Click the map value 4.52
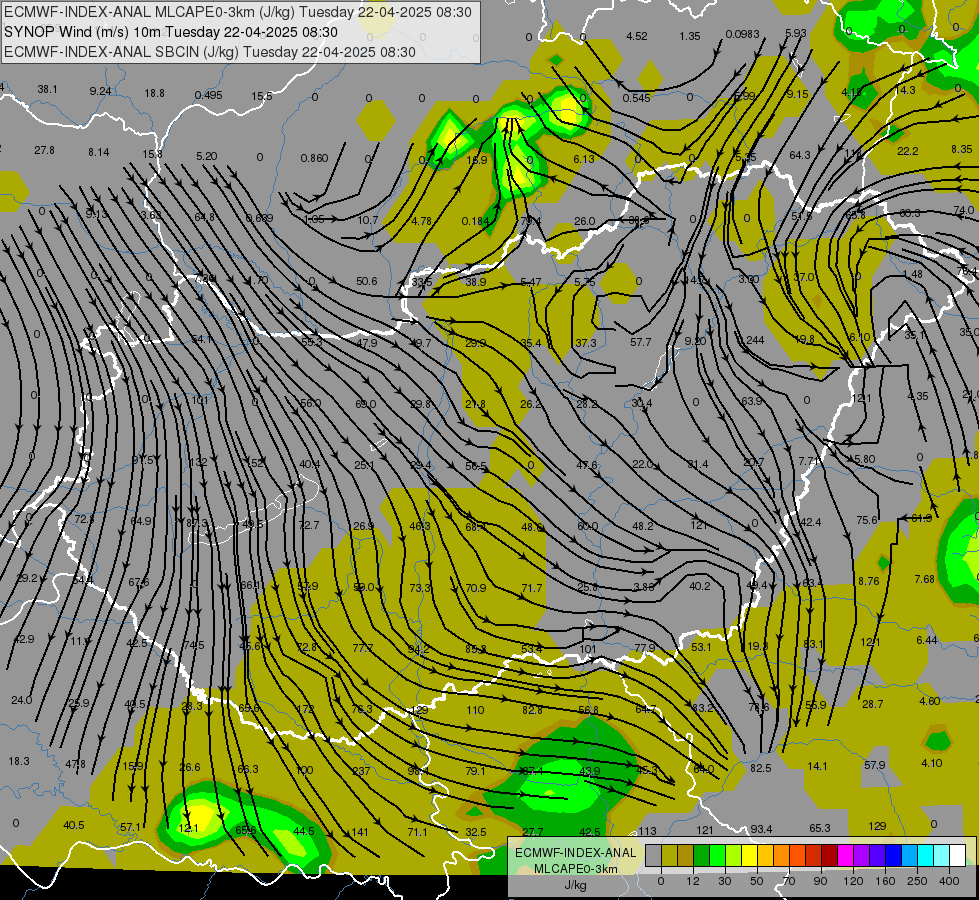 (637, 36)
